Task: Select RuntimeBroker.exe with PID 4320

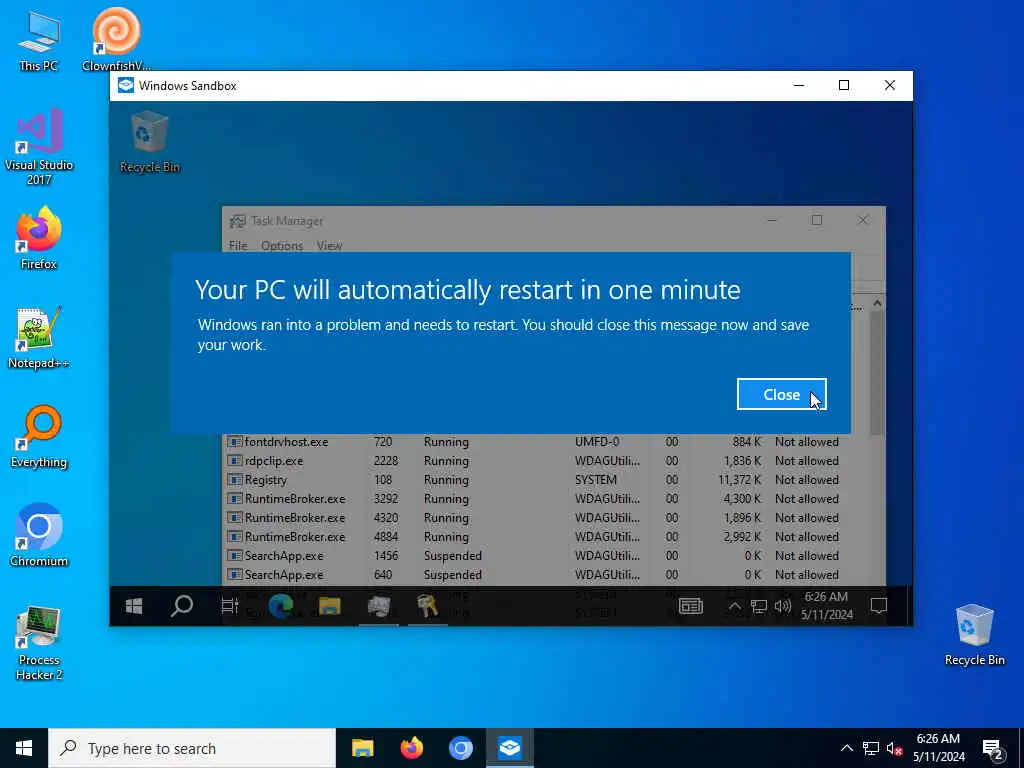Action: coord(546,518)
